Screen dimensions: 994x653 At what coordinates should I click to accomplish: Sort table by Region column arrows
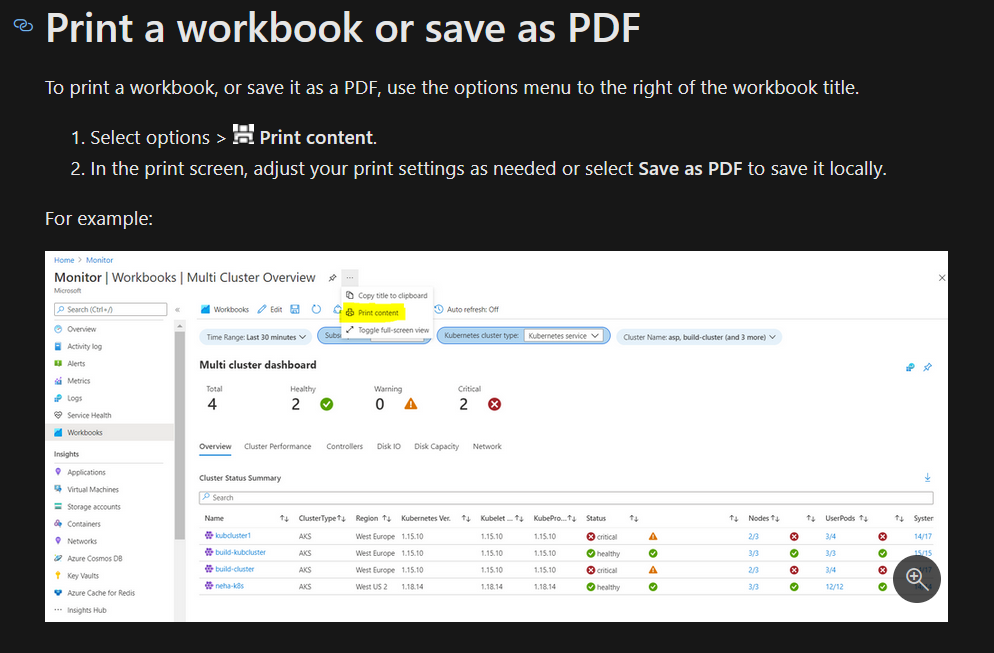click(x=387, y=519)
